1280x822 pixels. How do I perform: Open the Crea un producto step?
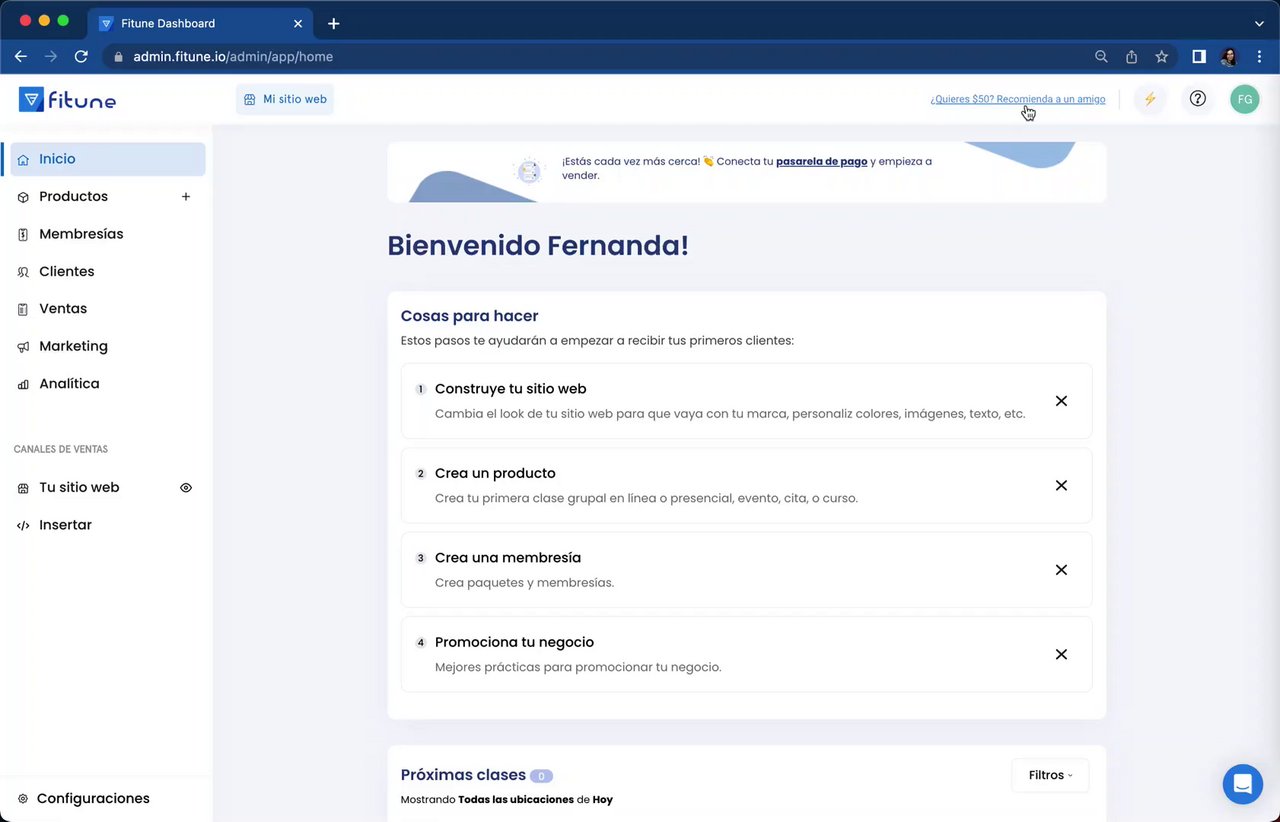tap(746, 485)
